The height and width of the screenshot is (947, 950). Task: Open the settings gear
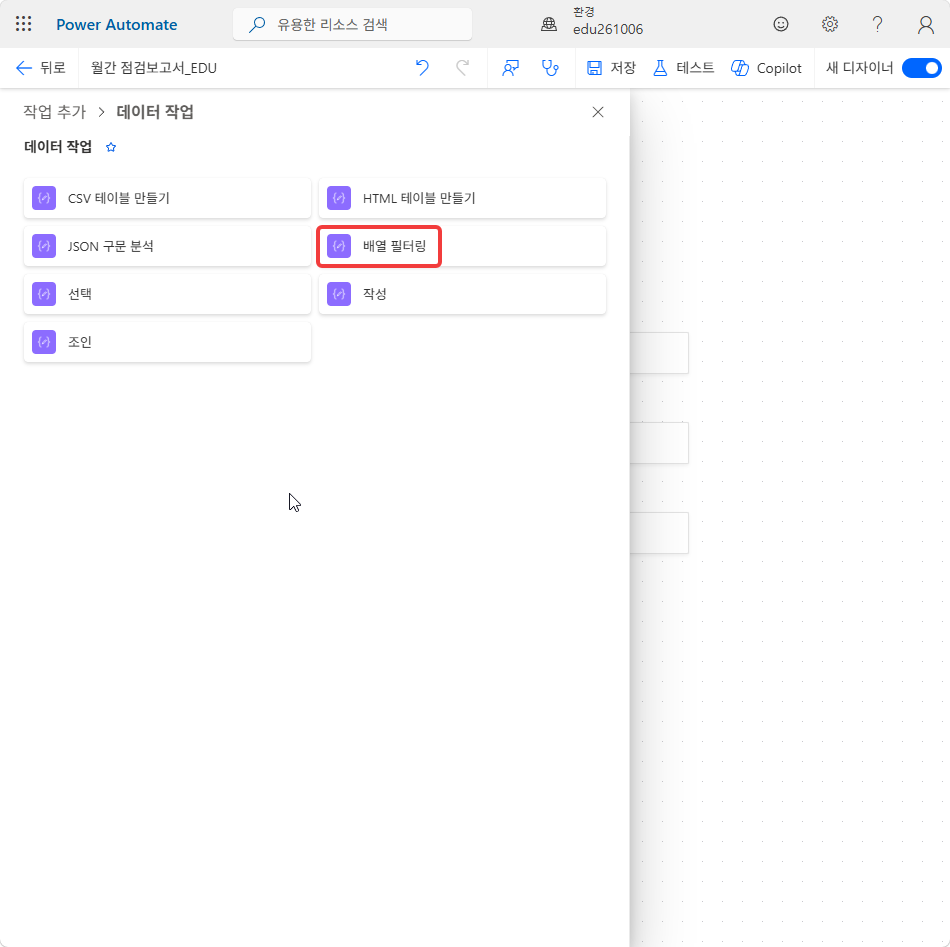coord(829,24)
